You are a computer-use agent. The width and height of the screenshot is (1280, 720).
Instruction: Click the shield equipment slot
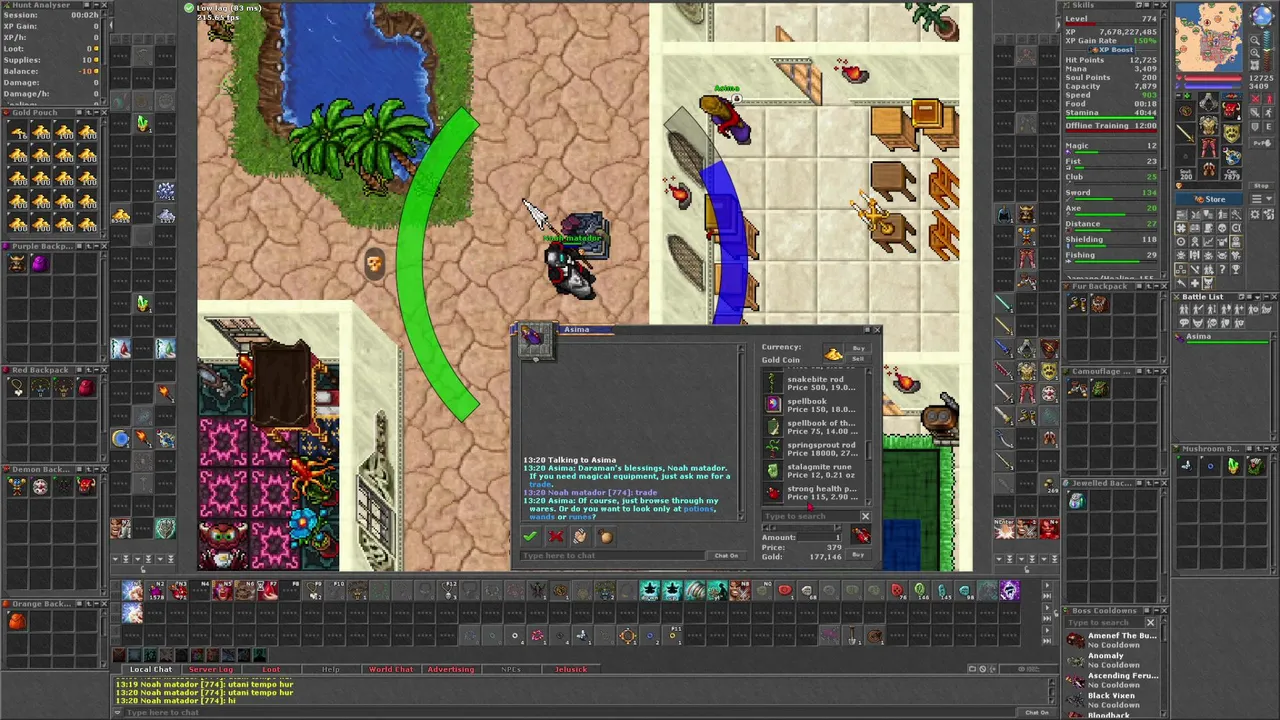pos(1231,133)
